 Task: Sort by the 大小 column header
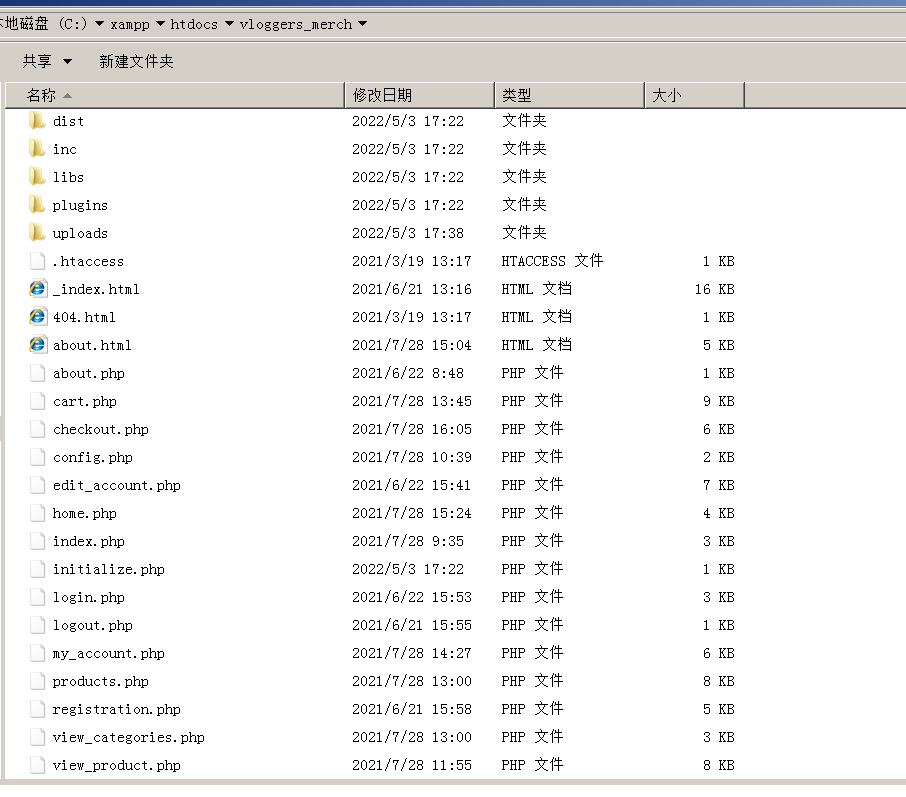coord(694,95)
